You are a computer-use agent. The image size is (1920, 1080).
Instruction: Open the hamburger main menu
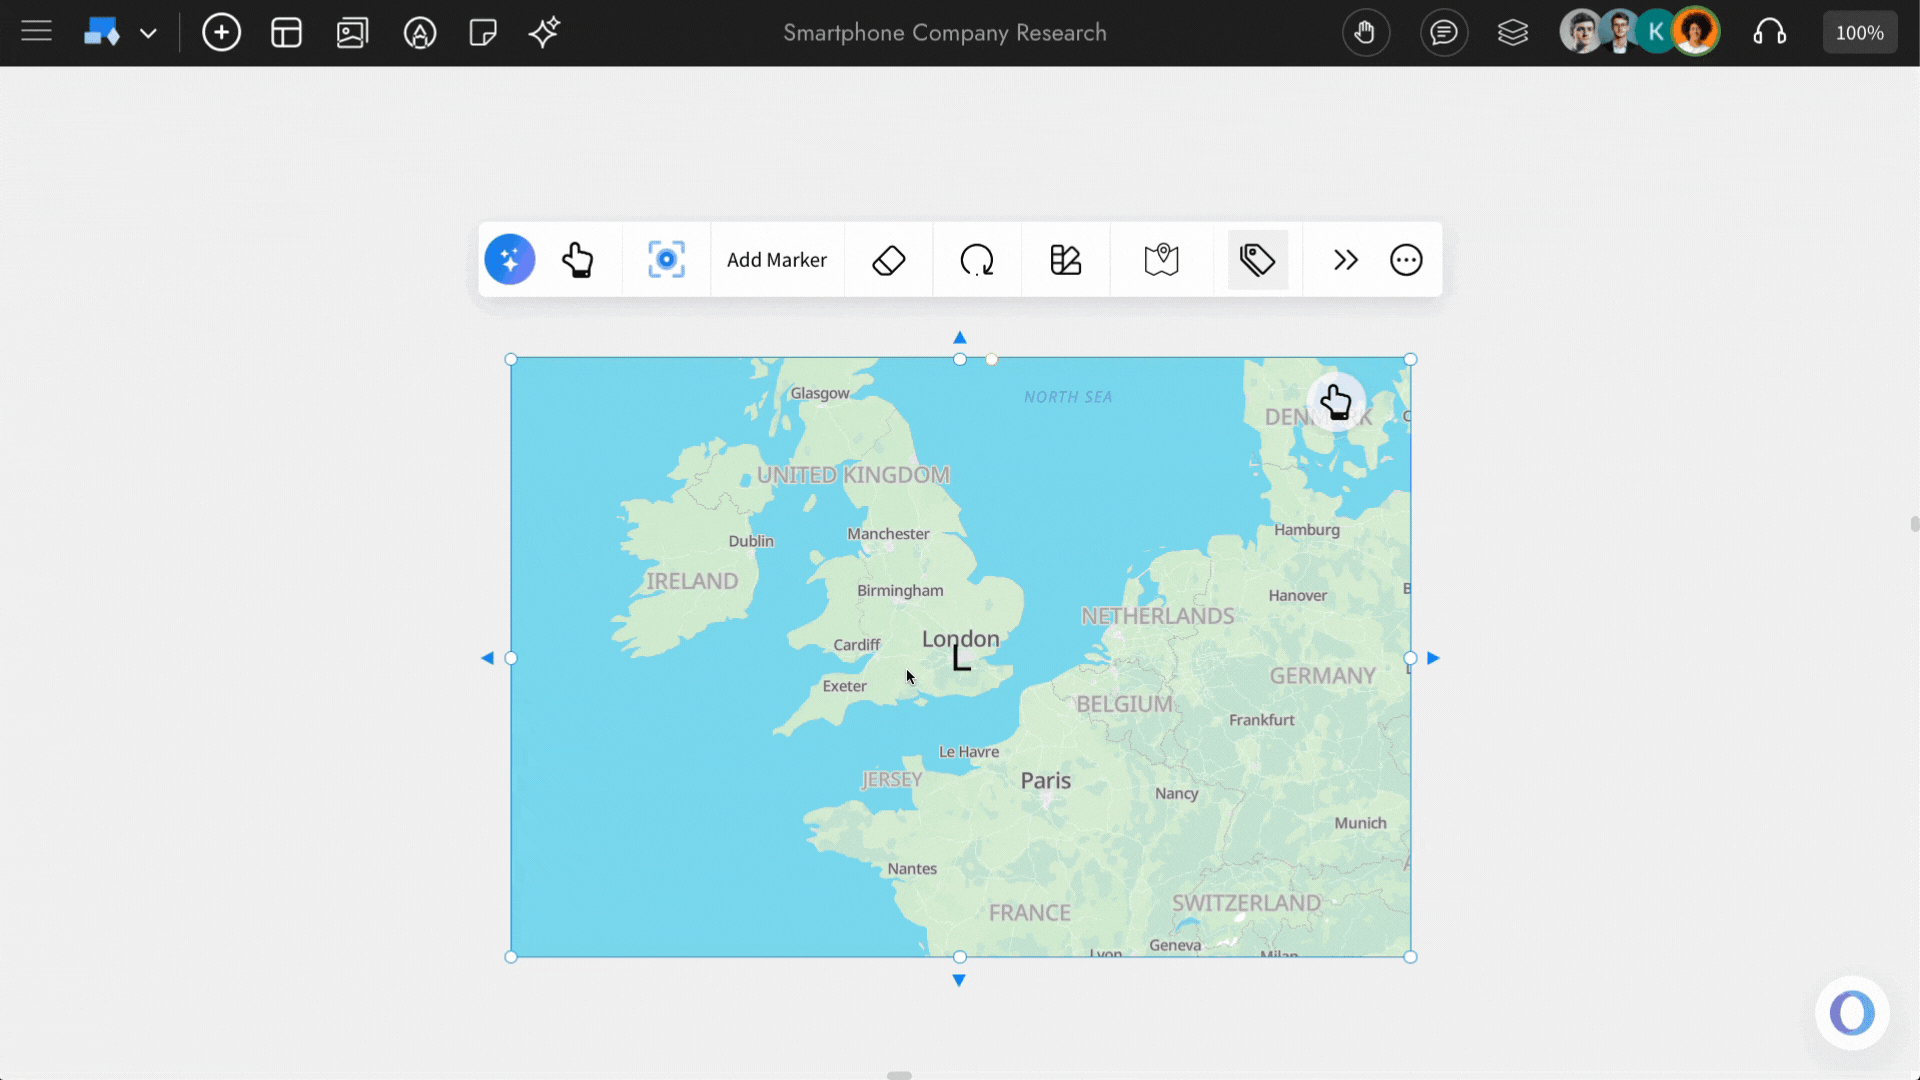coord(35,31)
